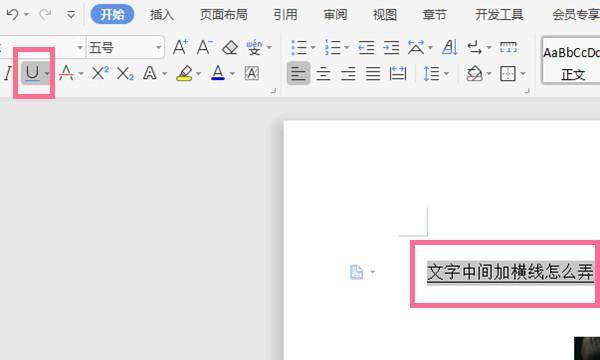Switch to the 开始 tab
Image resolution: width=600 pixels, height=360 pixels.
coord(112,15)
